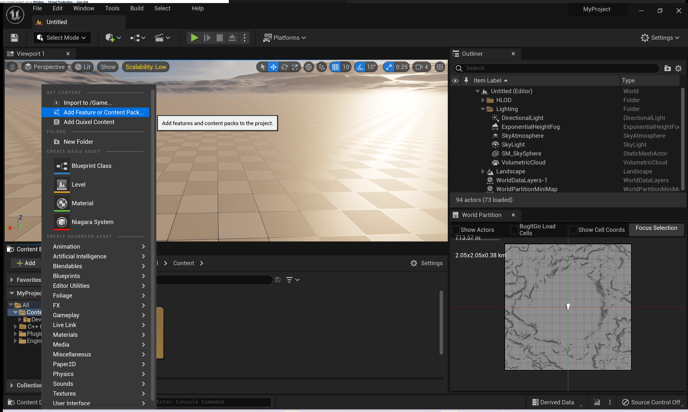
Task: Click the Outliner search field
Action: (x=557, y=68)
